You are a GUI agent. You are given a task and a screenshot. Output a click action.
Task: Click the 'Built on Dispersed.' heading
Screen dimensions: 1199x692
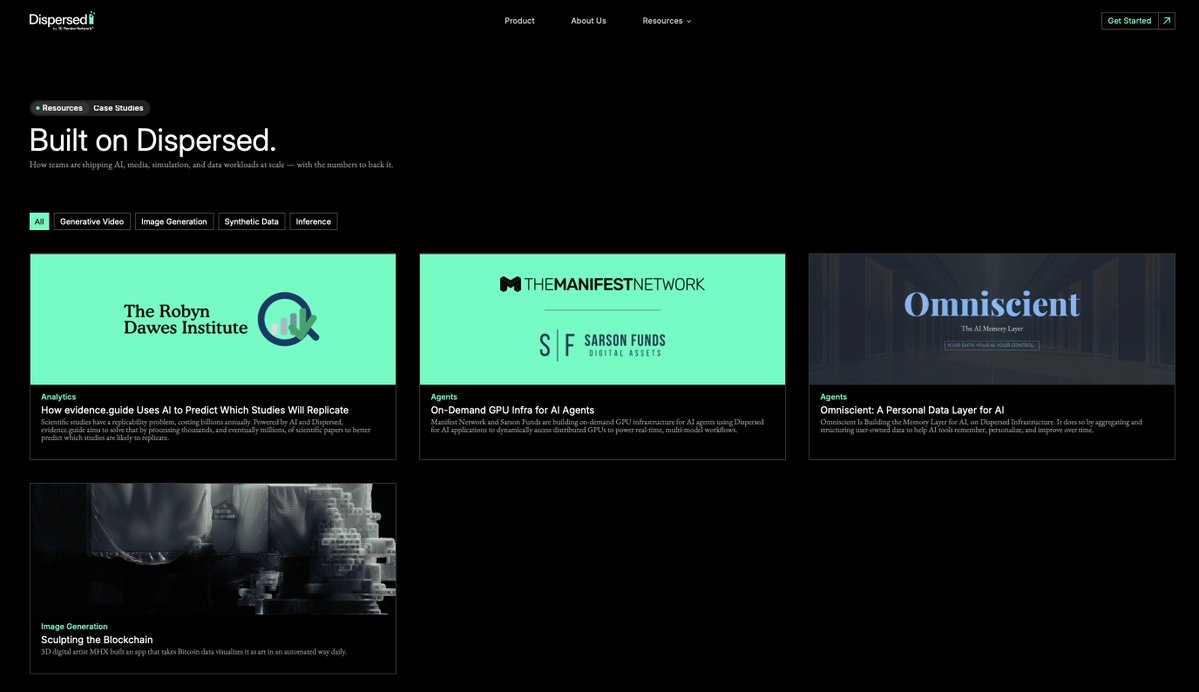[153, 141]
